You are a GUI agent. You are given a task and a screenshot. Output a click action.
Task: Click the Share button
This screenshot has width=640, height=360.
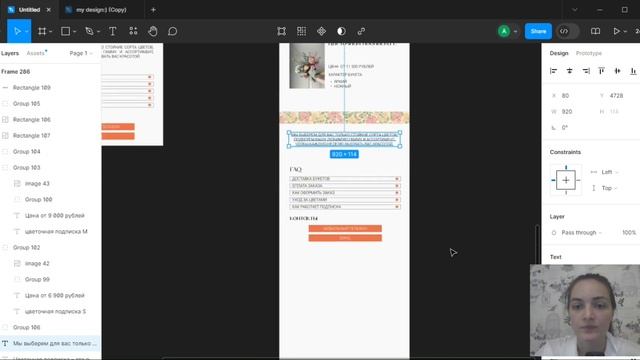[x=538, y=31]
